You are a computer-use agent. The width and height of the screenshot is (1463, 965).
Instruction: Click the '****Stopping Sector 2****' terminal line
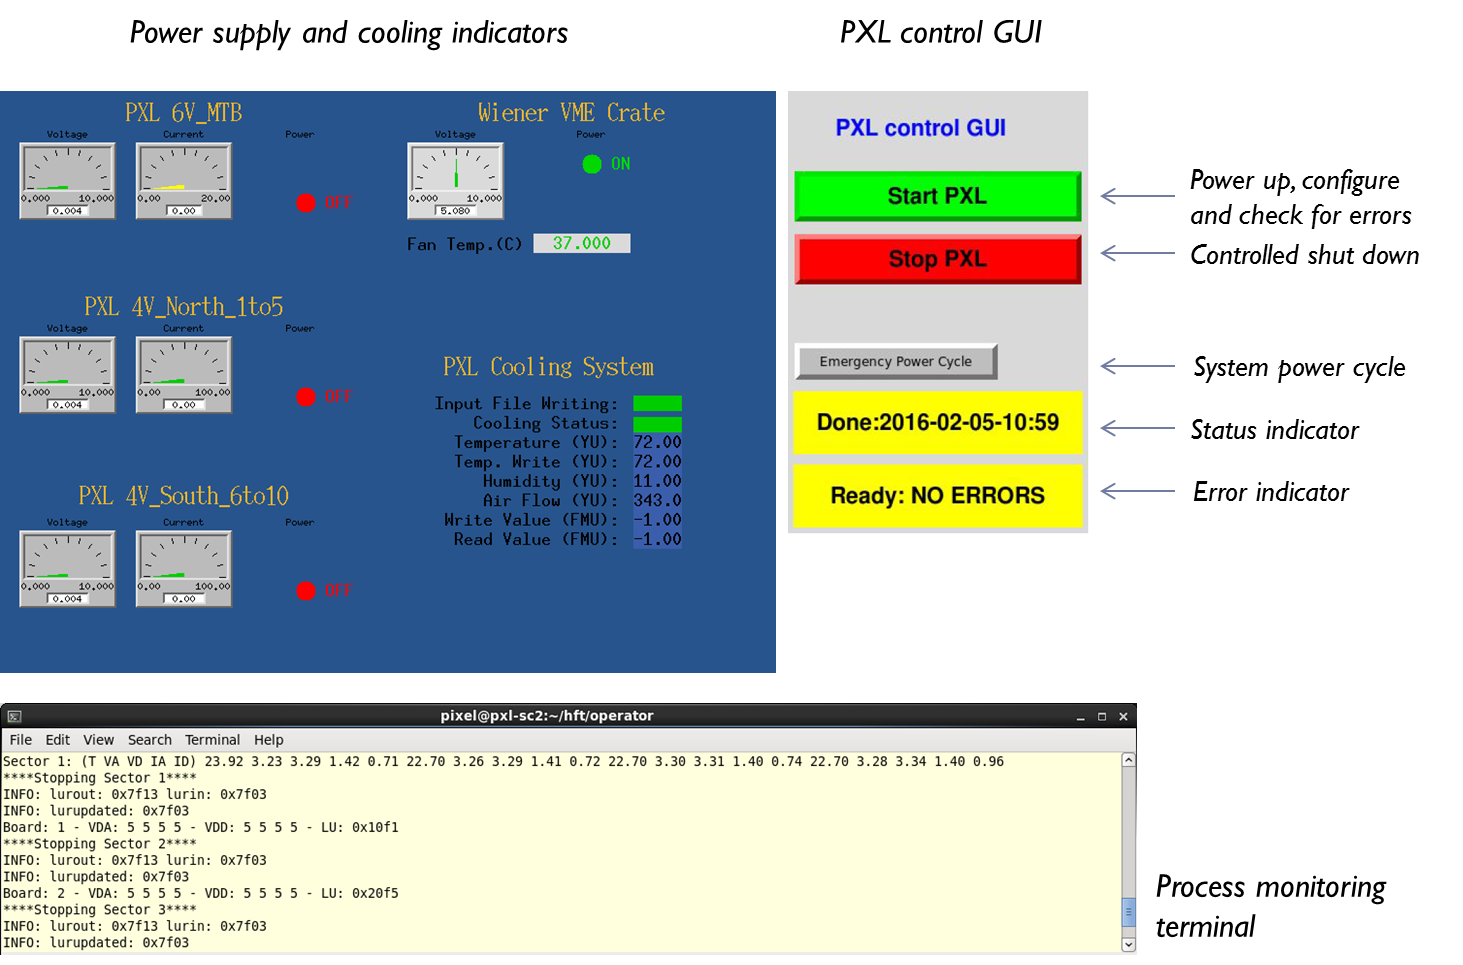[x=100, y=844]
